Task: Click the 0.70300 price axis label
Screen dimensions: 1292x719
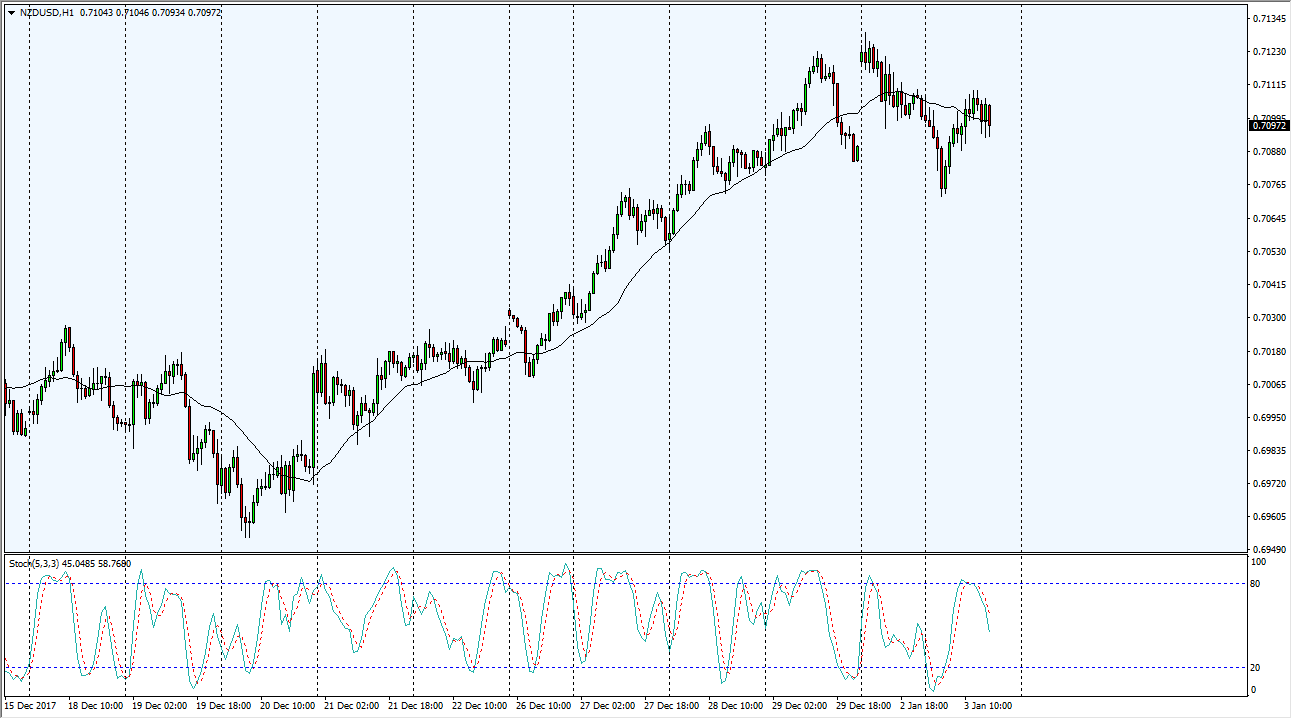Action: pyautogui.click(x=1269, y=318)
